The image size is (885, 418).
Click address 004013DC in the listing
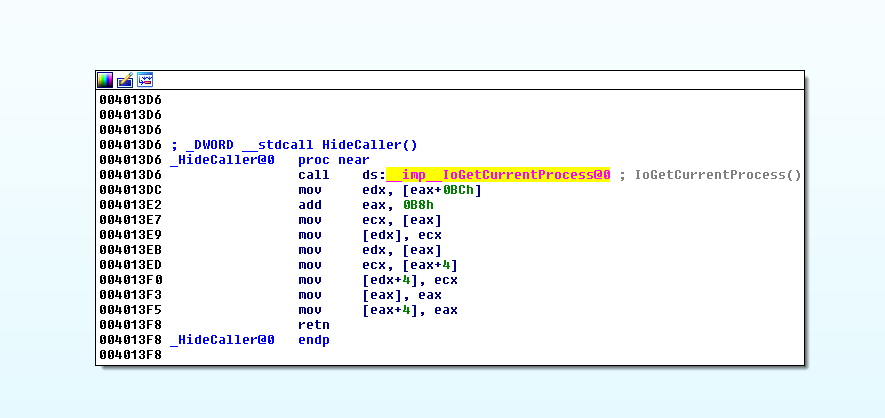pos(130,190)
